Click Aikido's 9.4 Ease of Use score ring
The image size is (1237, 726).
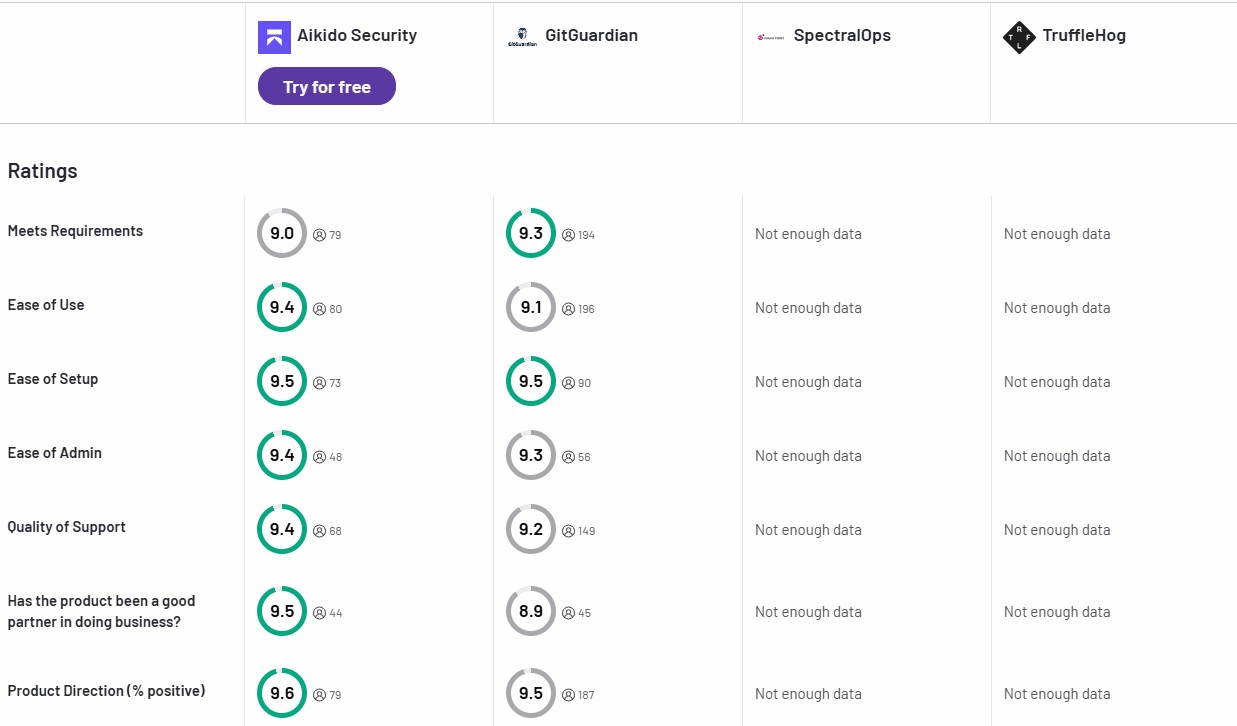[282, 307]
